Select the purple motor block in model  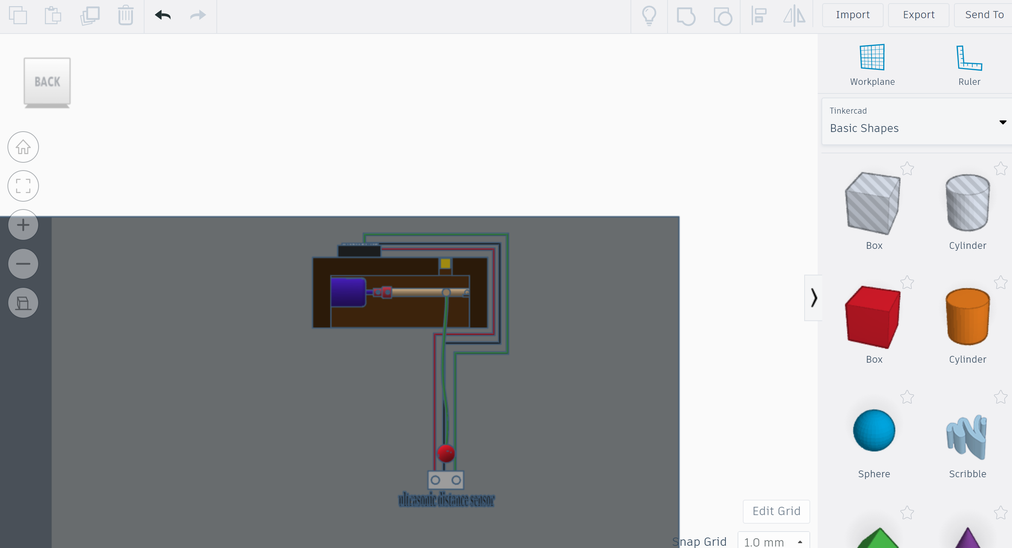point(348,292)
